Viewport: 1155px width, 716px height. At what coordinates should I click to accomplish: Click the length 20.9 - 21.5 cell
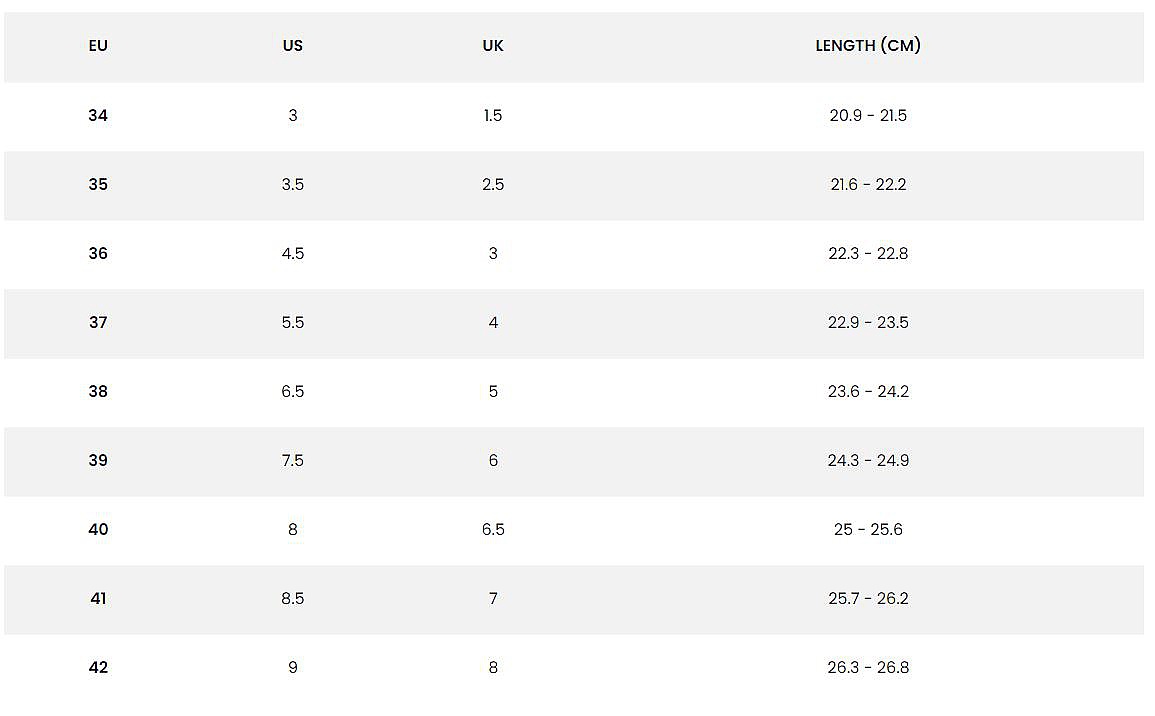click(x=868, y=116)
